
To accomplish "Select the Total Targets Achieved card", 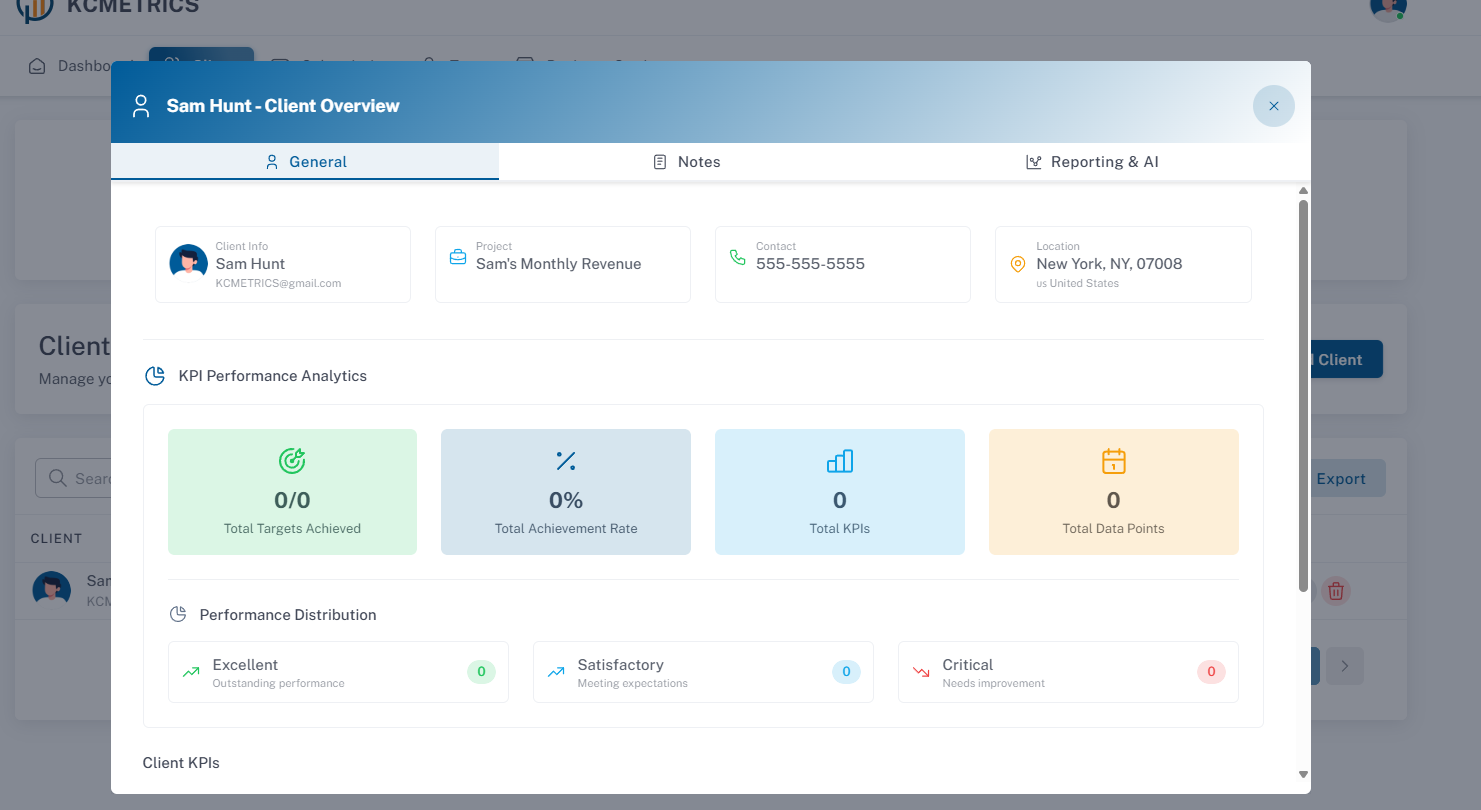I will 292,492.
